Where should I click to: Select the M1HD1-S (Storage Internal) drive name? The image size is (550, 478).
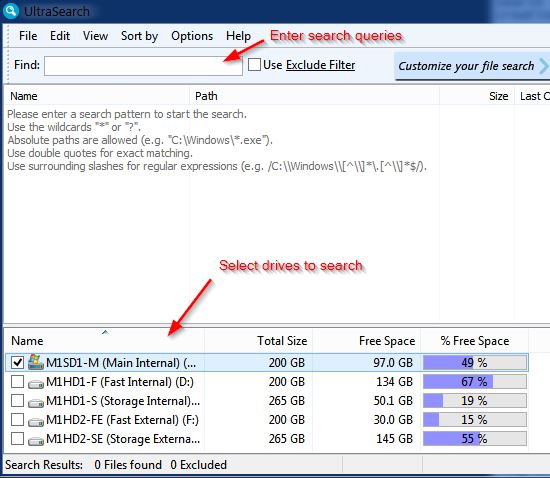[123, 401]
